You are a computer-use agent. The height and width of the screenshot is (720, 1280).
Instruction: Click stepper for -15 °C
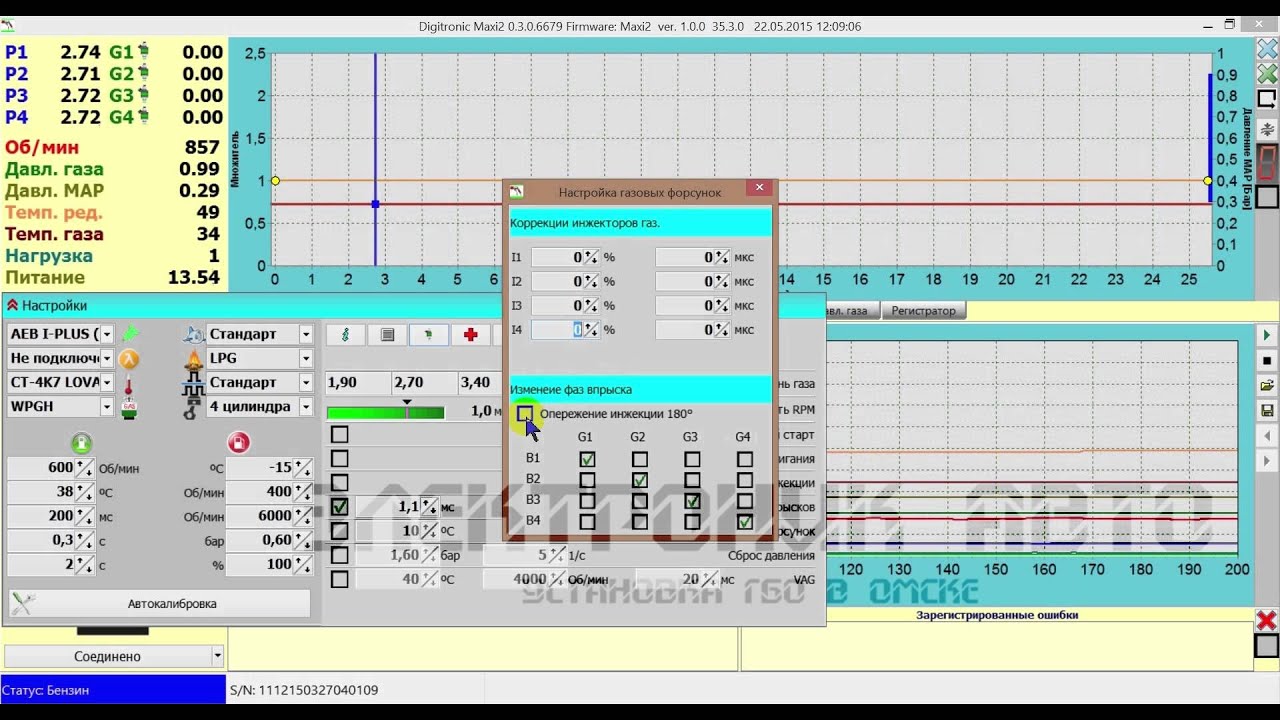tap(303, 467)
